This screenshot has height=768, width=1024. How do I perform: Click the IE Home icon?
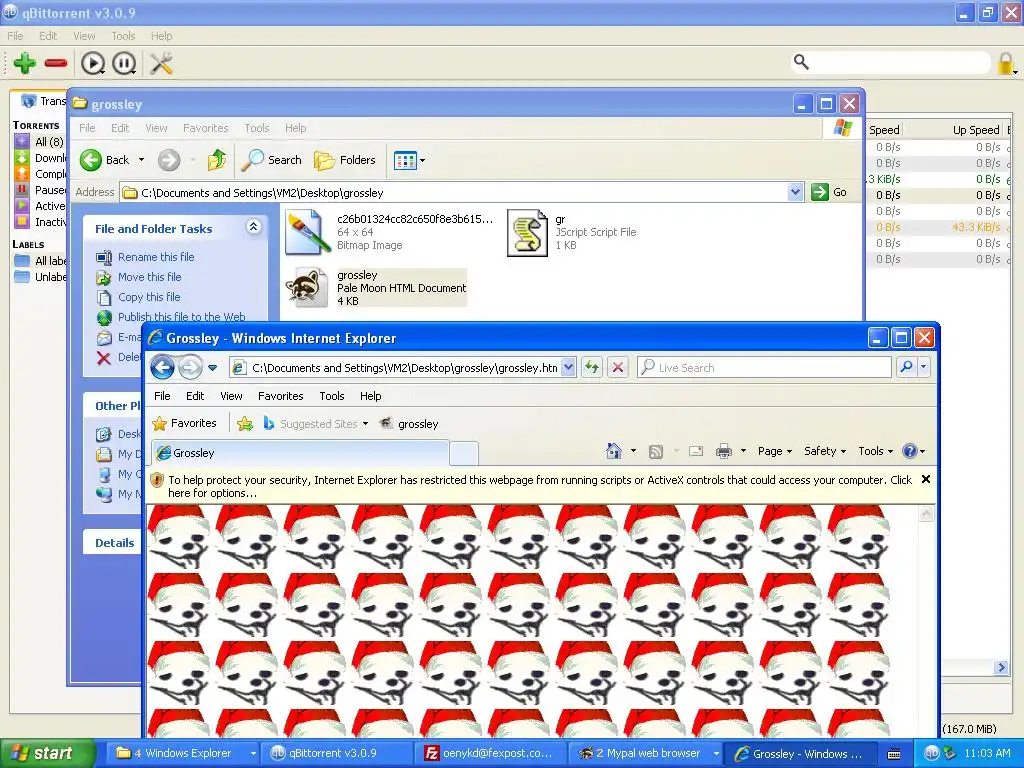614,451
